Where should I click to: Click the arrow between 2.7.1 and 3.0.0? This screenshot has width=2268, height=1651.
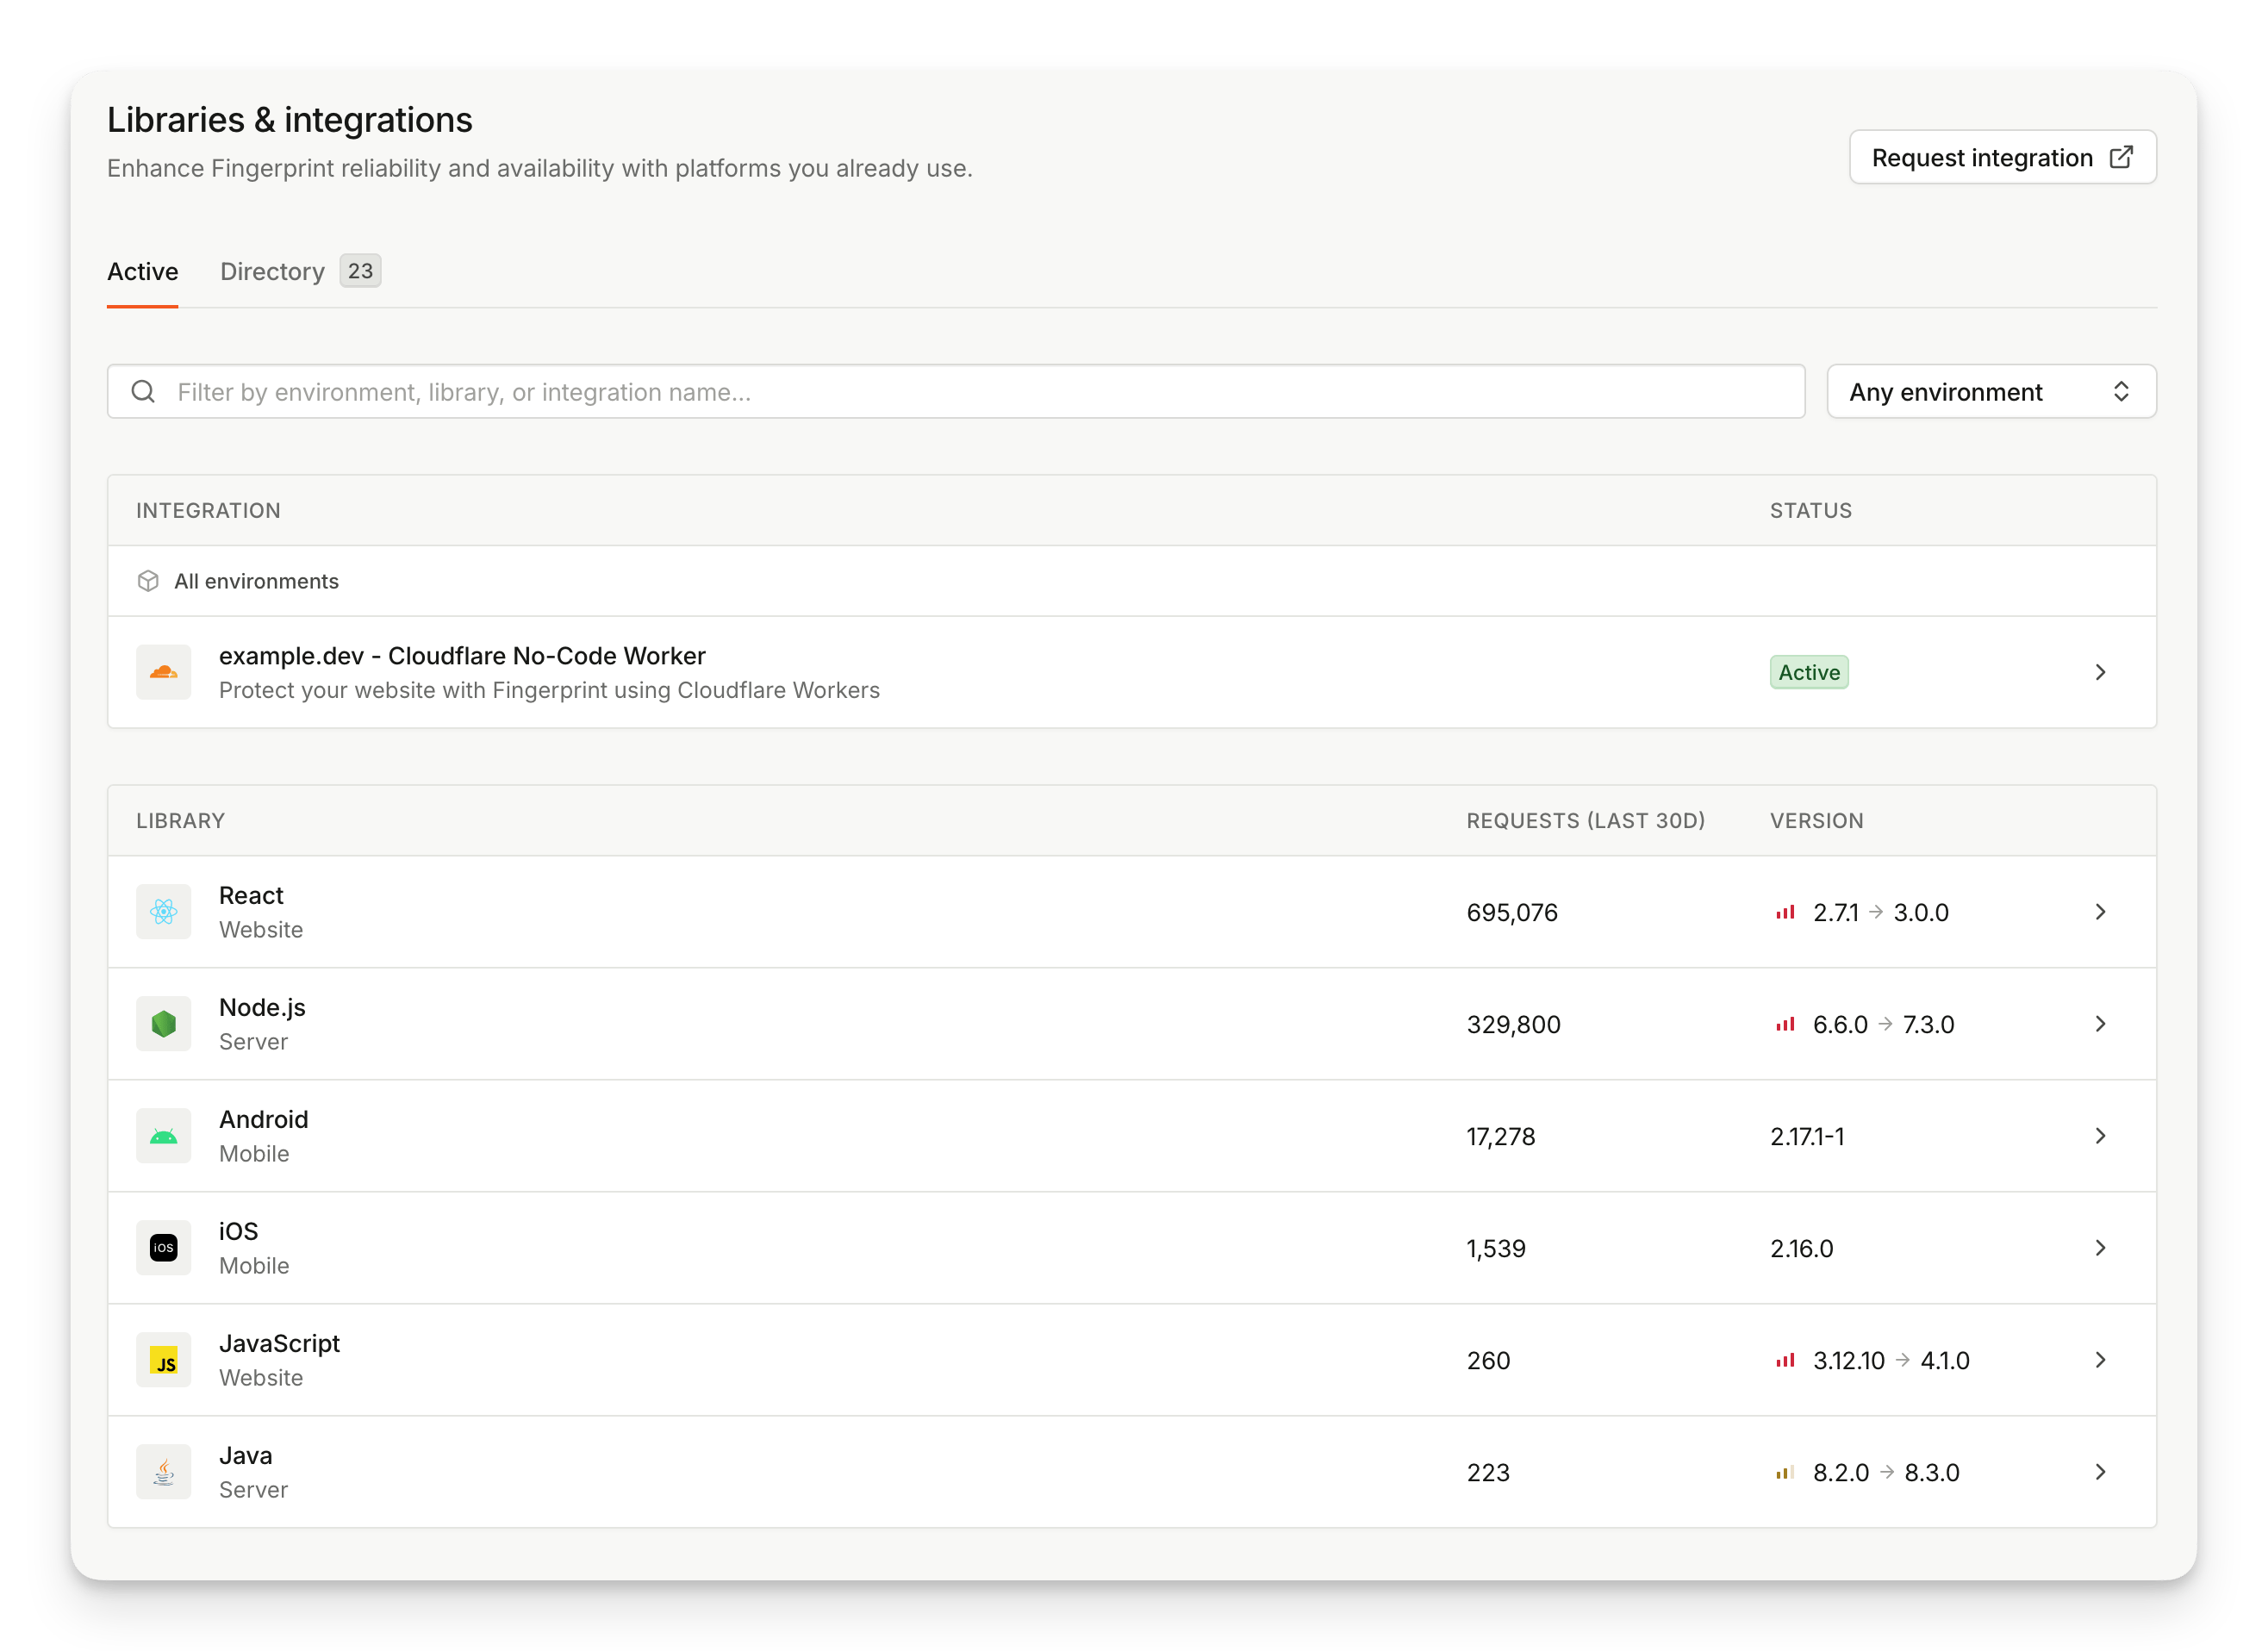click(x=1876, y=912)
